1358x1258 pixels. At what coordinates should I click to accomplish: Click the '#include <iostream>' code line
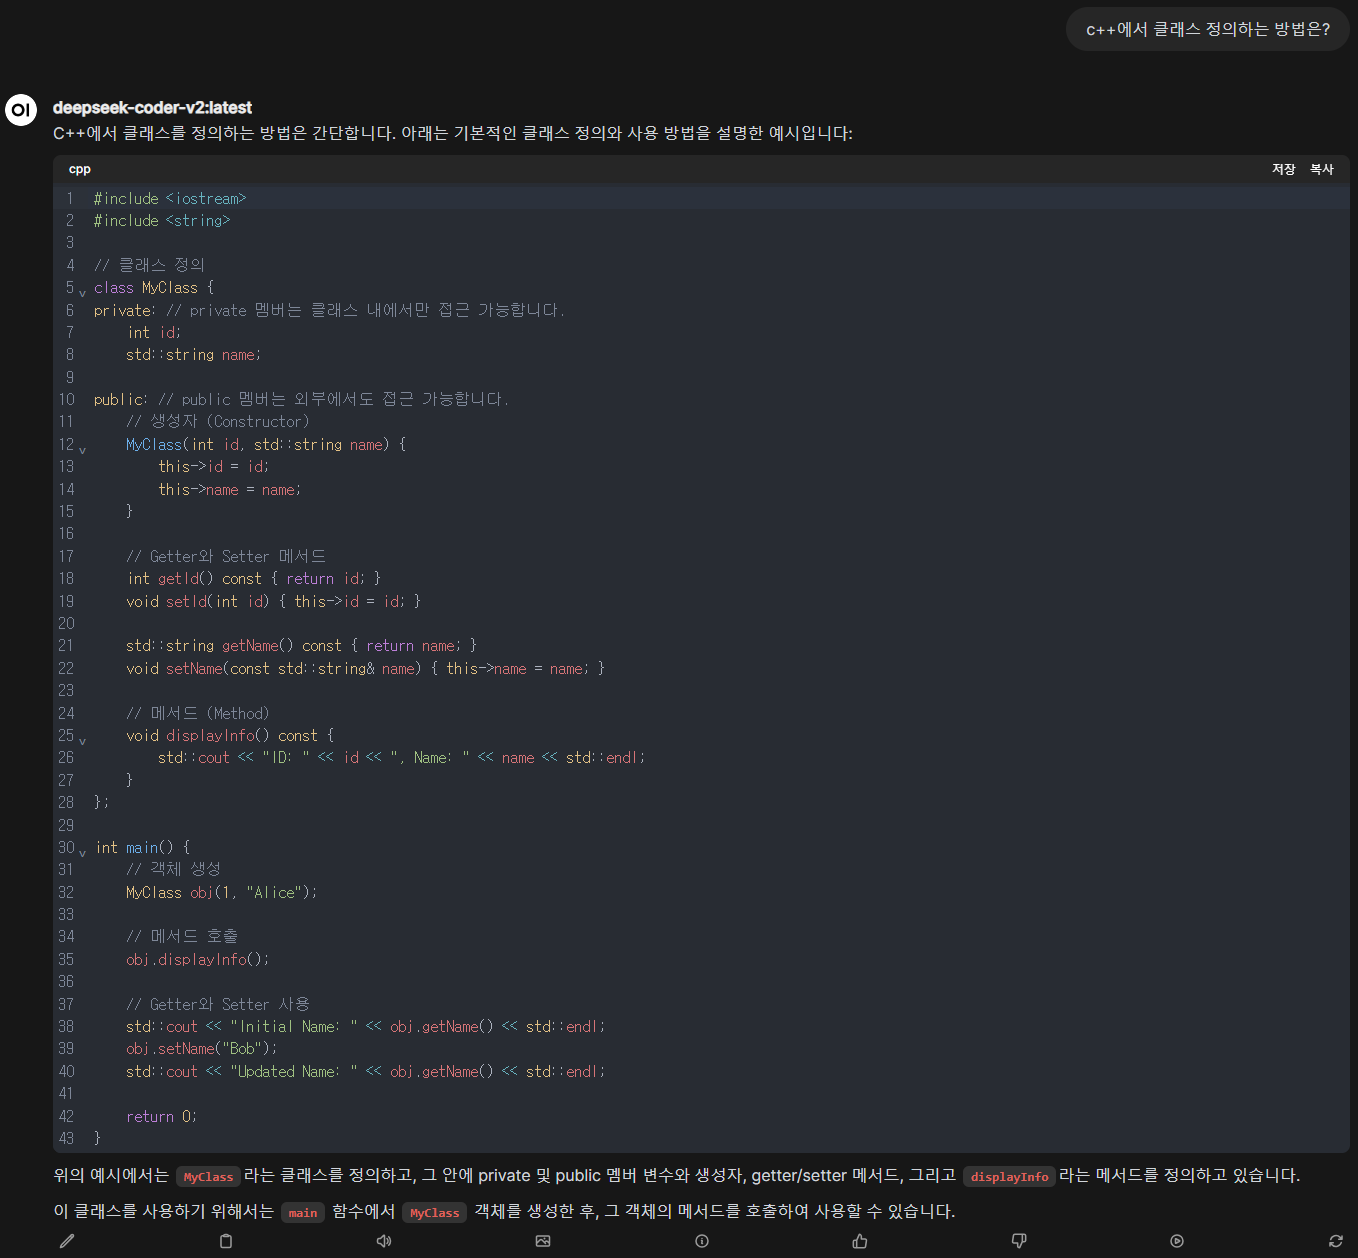(170, 198)
